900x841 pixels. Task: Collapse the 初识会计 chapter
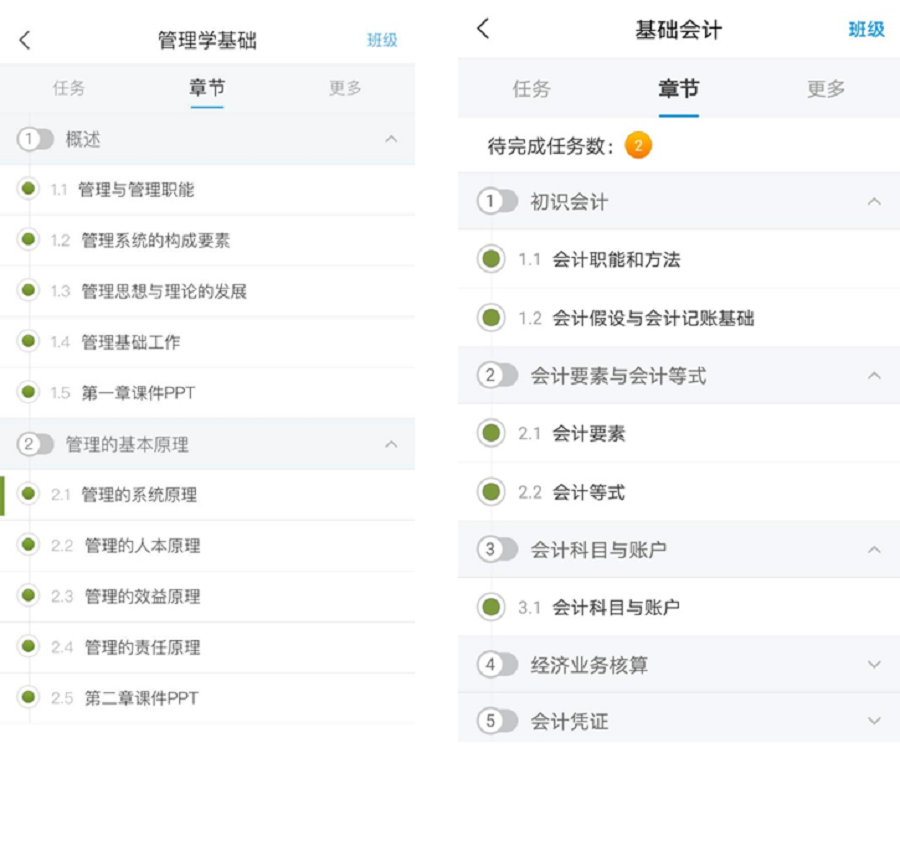[874, 202]
